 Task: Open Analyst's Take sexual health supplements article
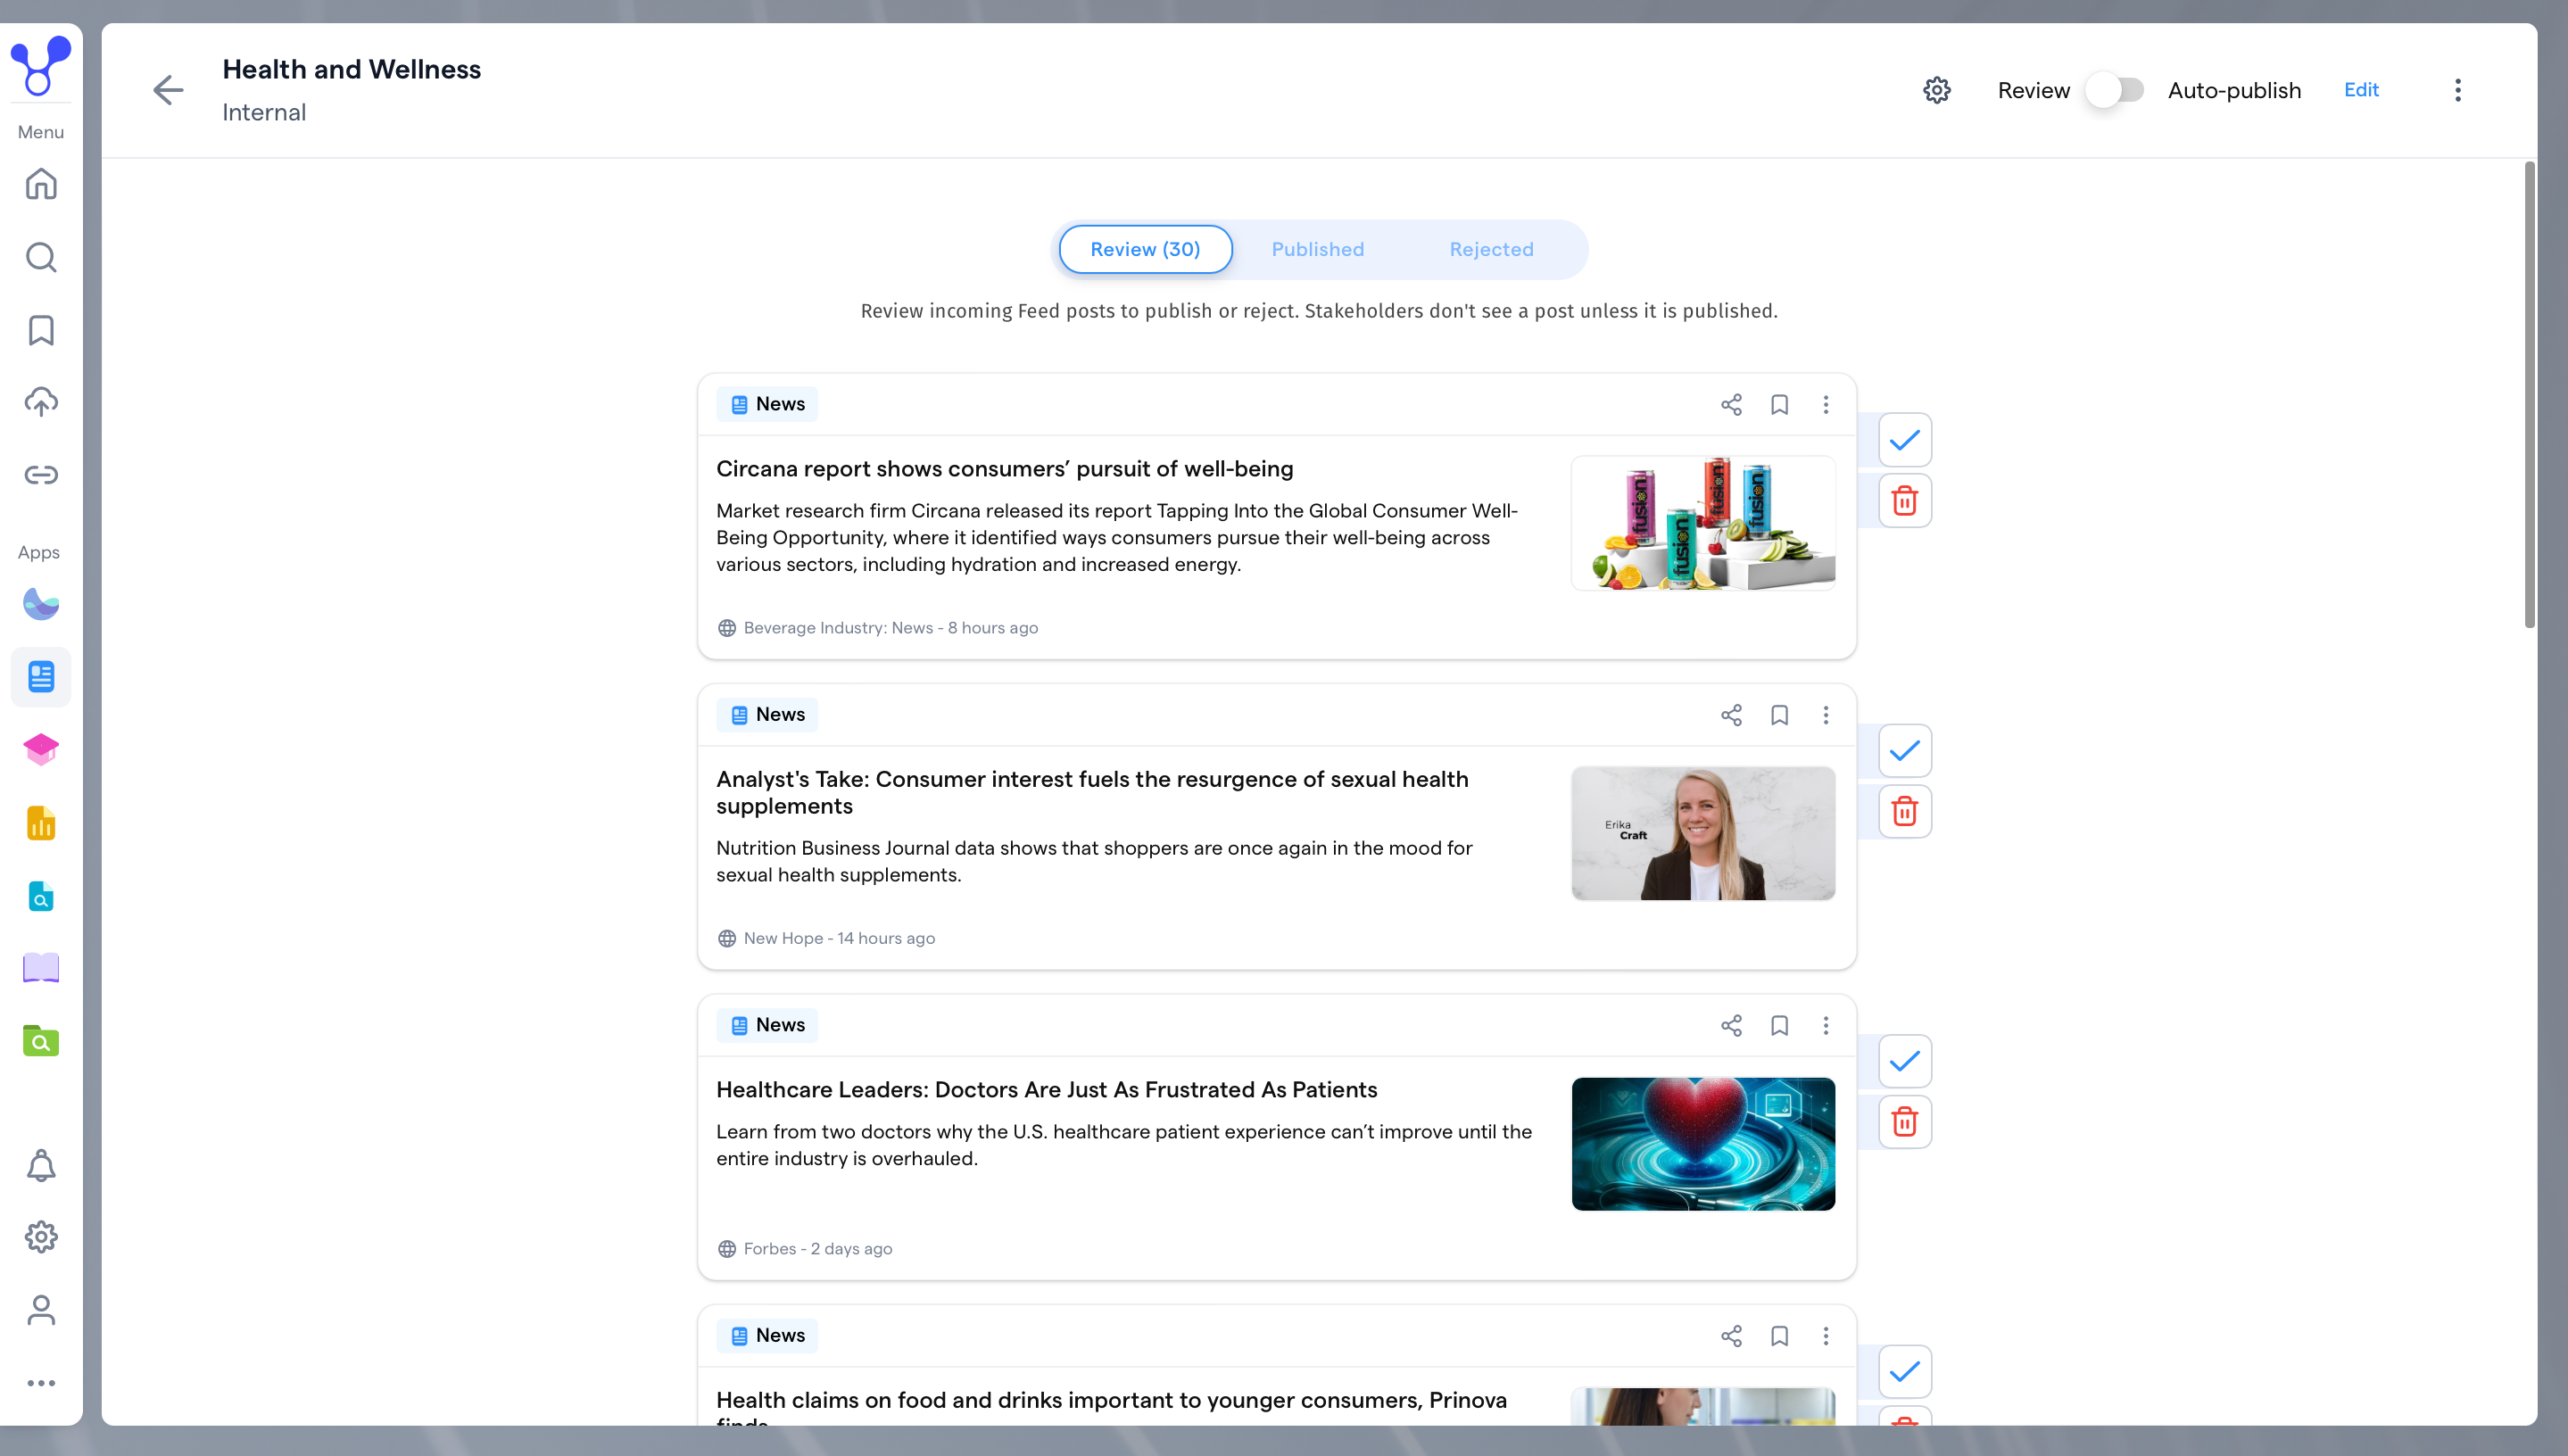[x=1092, y=793]
